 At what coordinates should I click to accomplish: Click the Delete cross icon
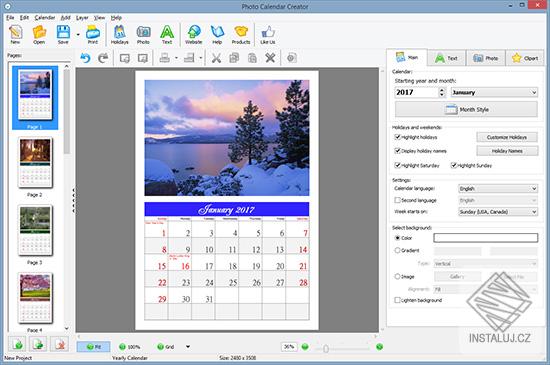270,58
